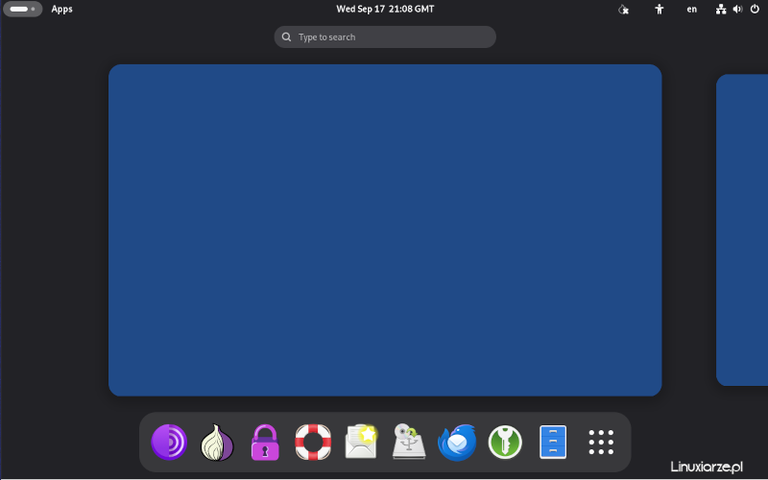
Task: Open the Tor Connection onion icon
Action: coord(217,442)
